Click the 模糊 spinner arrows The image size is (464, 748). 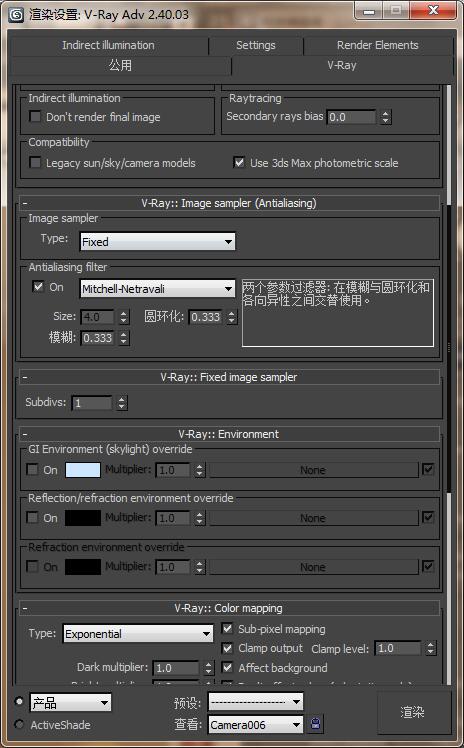(124, 338)
